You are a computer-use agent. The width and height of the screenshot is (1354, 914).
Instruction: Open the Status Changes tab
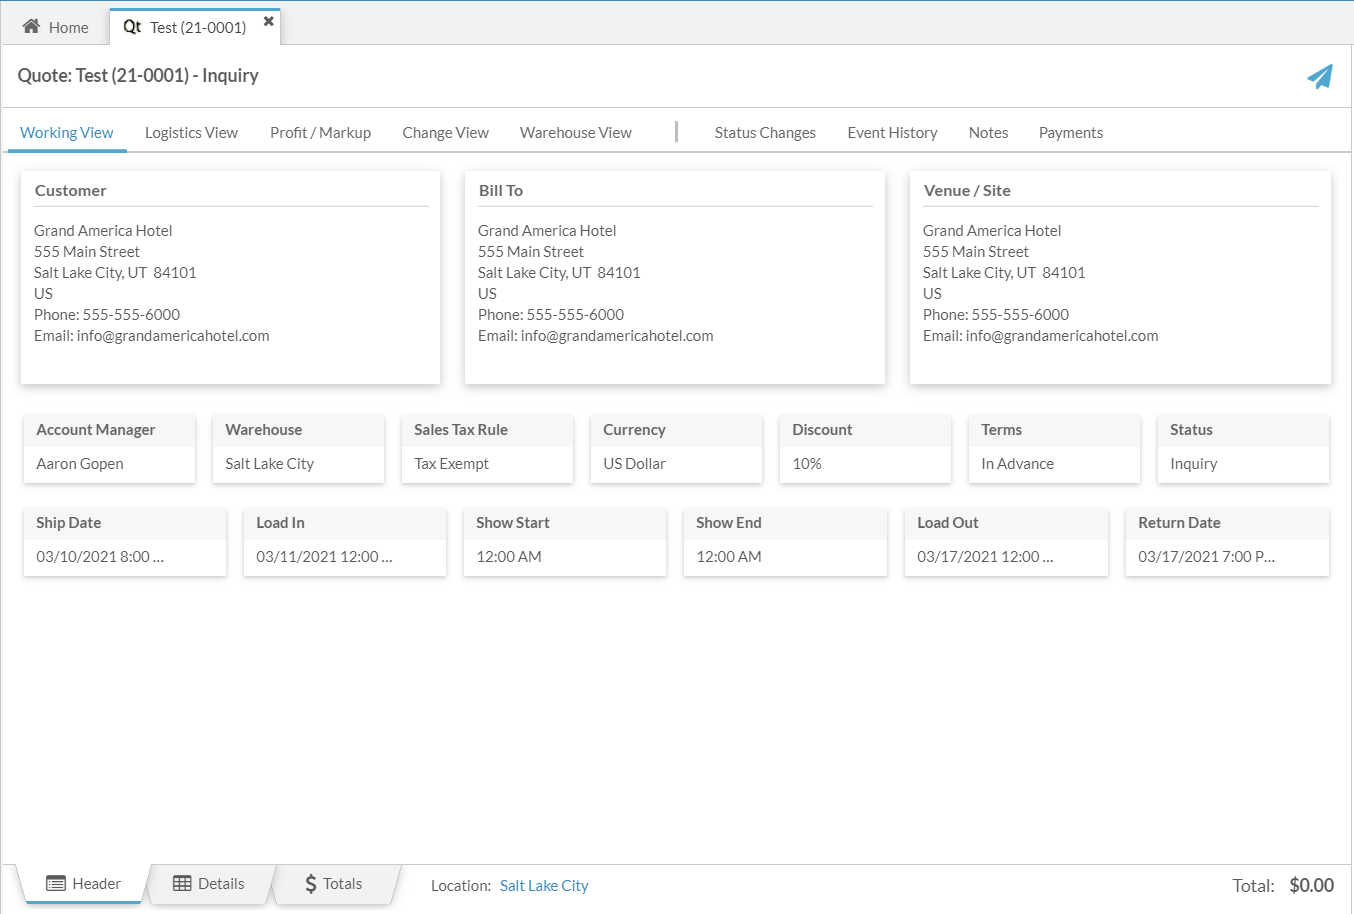coord(765,133)
